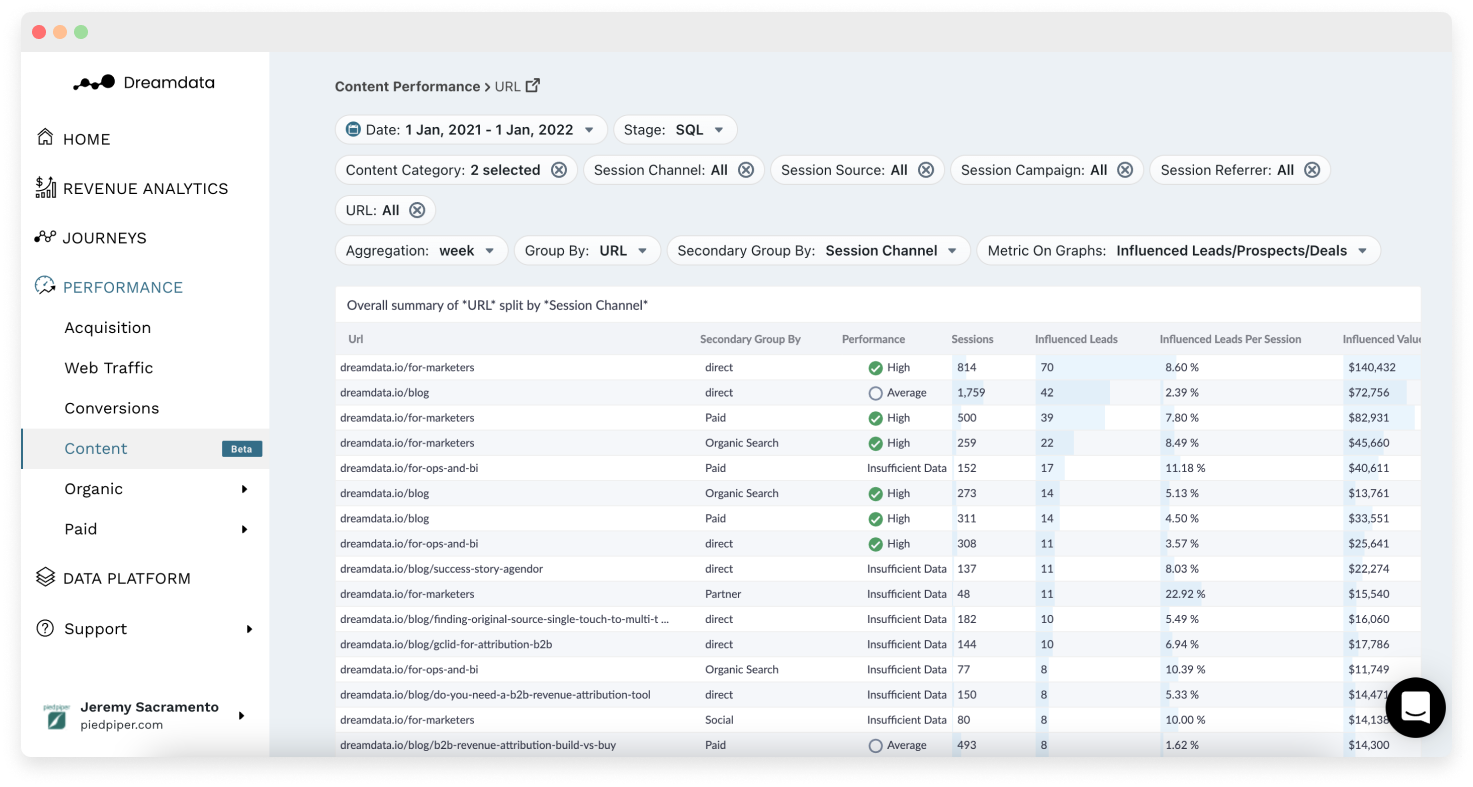Open the Intercom chat bubble
Screen dimensions: 1473x787
[x=1416, y=707]
